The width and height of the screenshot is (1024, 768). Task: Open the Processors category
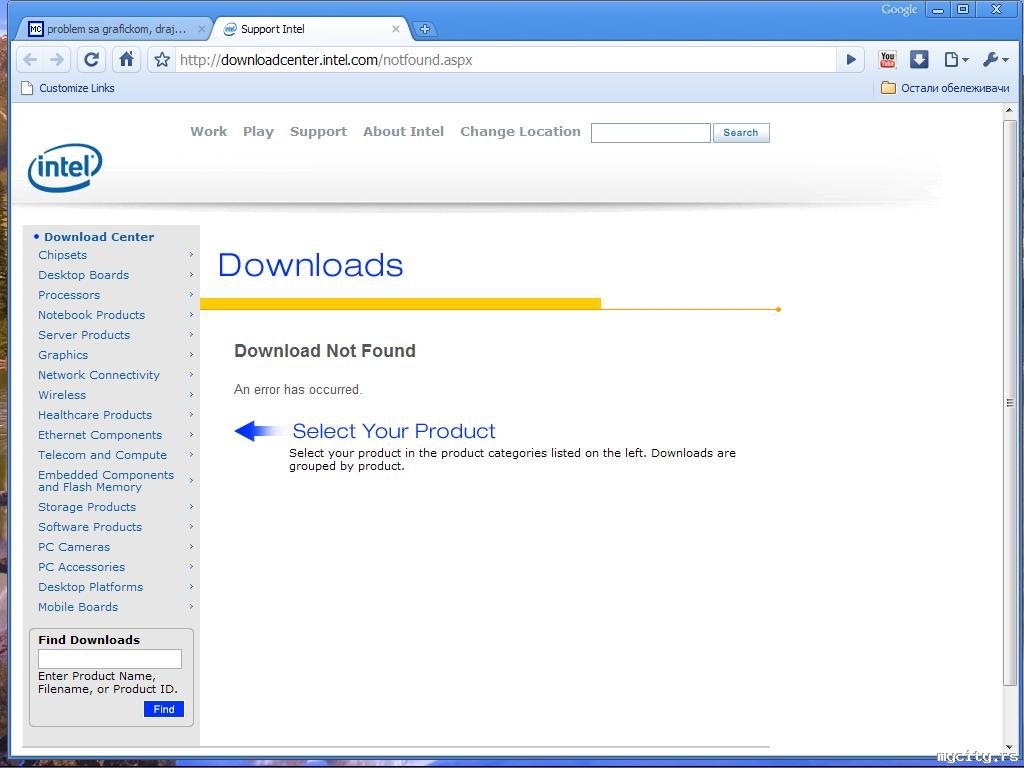coord(69,295)
